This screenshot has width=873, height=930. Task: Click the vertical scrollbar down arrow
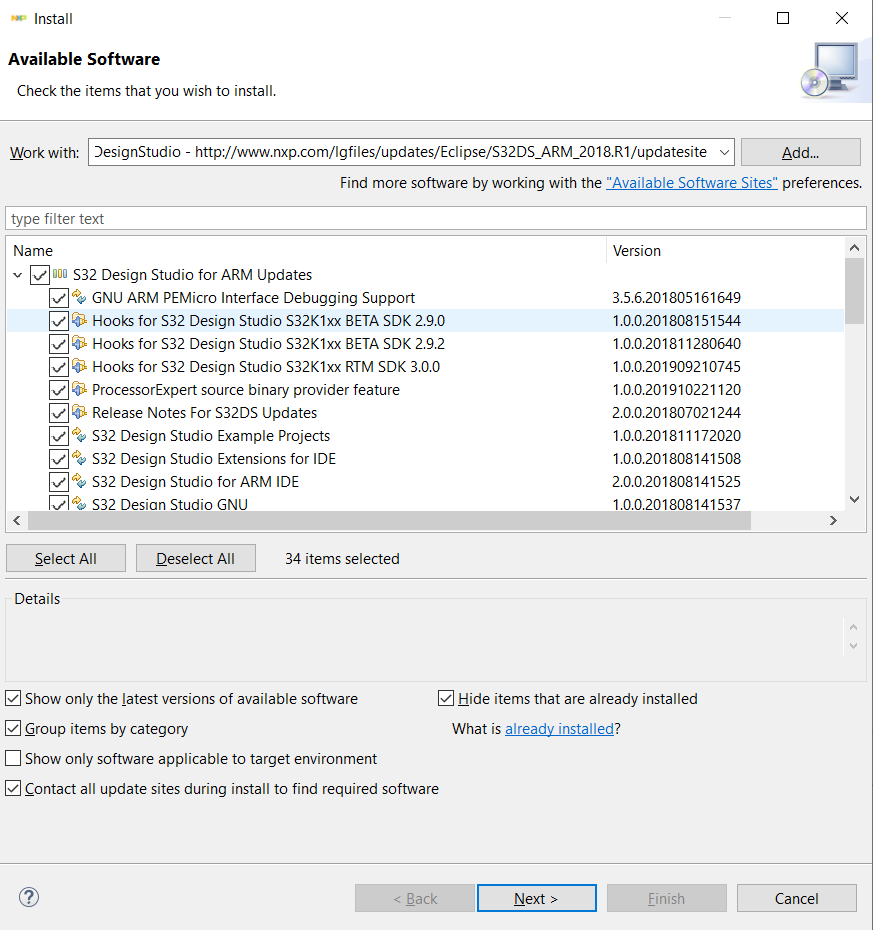click(854, 498)
